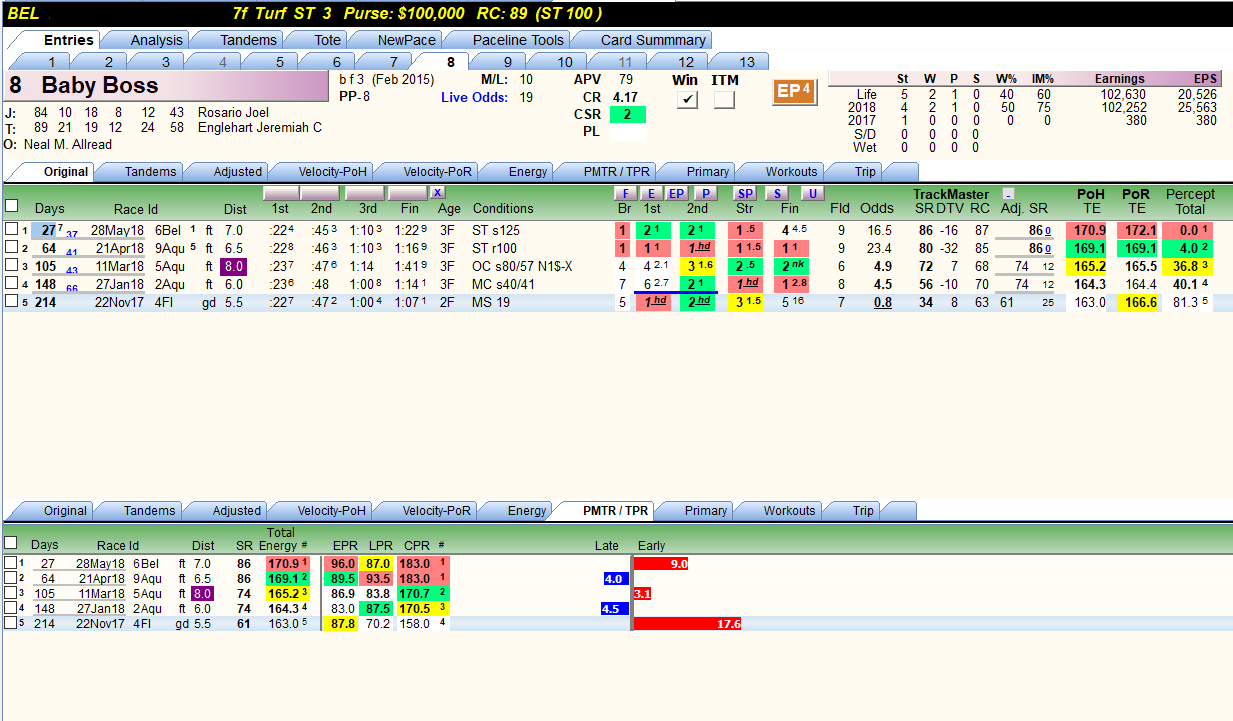Go to the Paceline Tools tab
This screenshot has width=1233, height=721.
point(518,40)
